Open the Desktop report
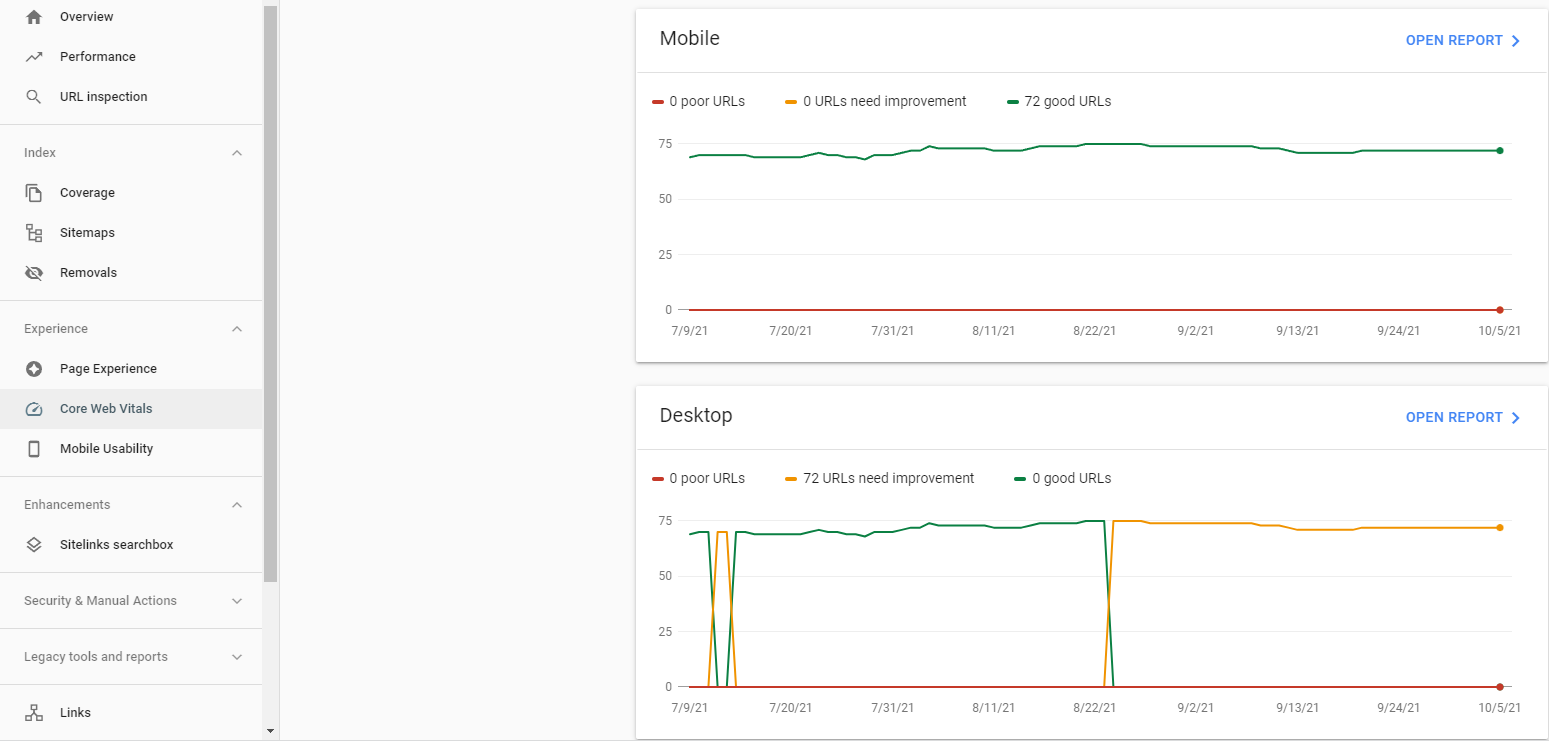Viewport: 1549px width, 744px height. [x=1462, y=418]
